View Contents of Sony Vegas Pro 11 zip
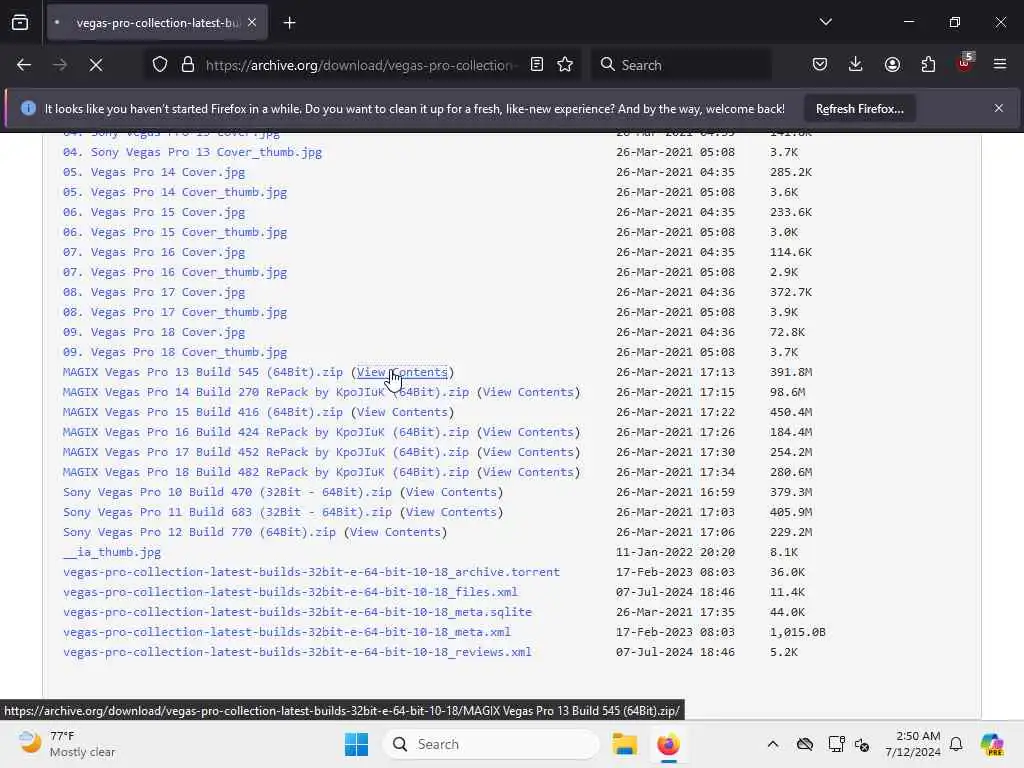The image size is (1024, 768). point(451,513)
